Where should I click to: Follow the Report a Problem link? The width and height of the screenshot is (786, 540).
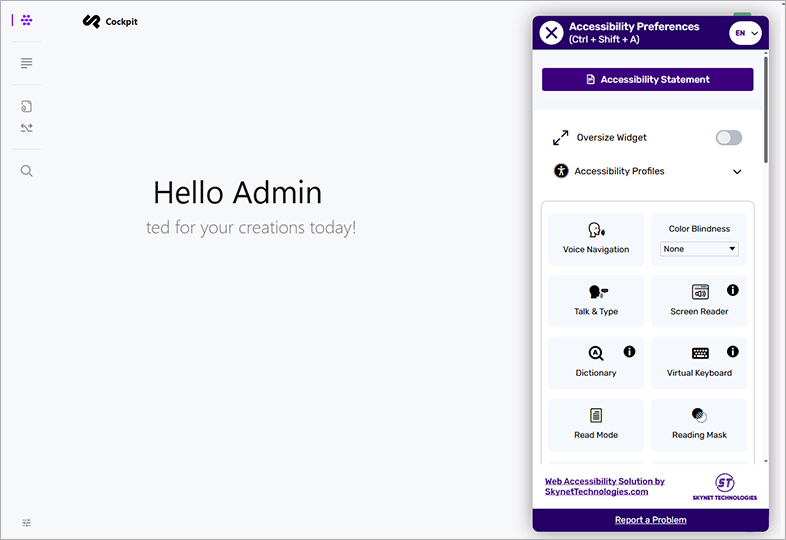[650, 520]
